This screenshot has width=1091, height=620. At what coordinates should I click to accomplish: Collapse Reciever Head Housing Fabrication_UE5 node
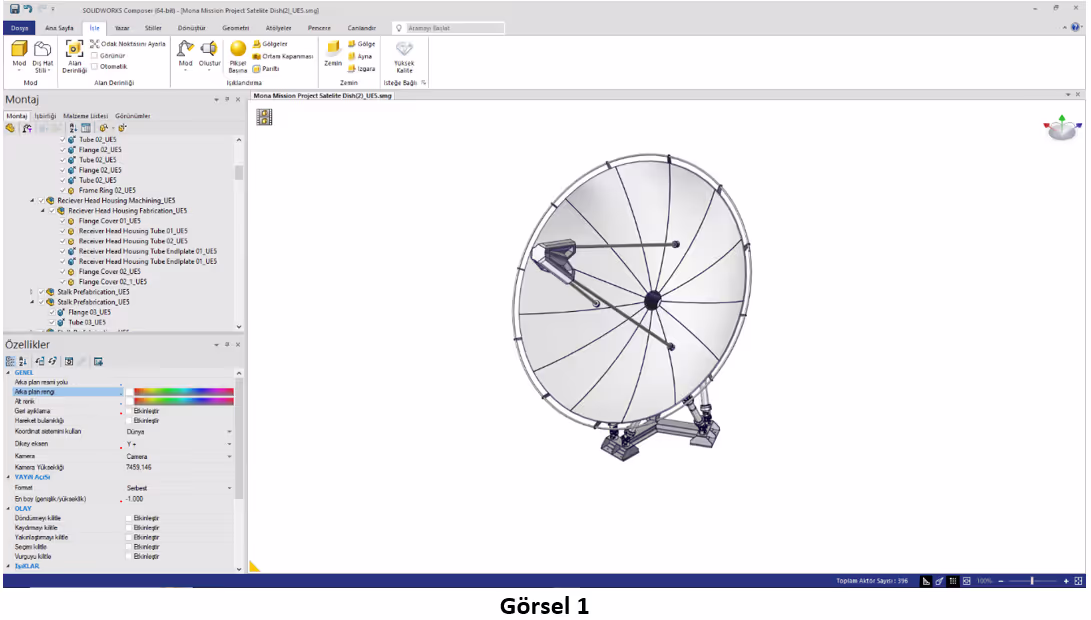tap(42, 211)
